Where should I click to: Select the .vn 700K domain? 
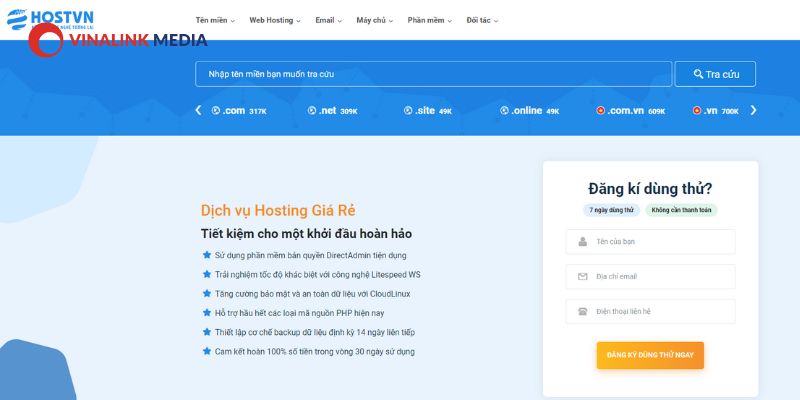(x=715, y=110)
